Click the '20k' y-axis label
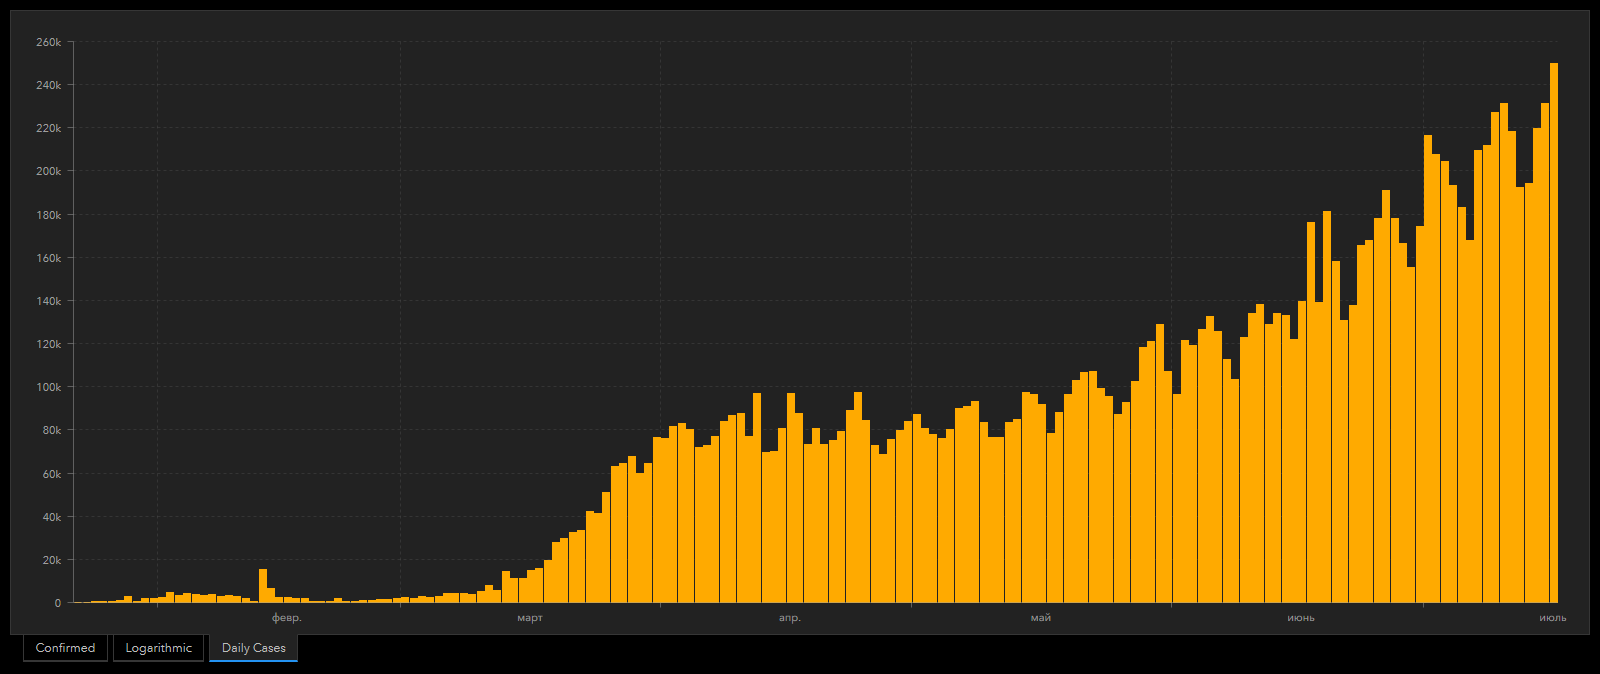Viewport: 1600px width, 674px height. click(52, 560)
